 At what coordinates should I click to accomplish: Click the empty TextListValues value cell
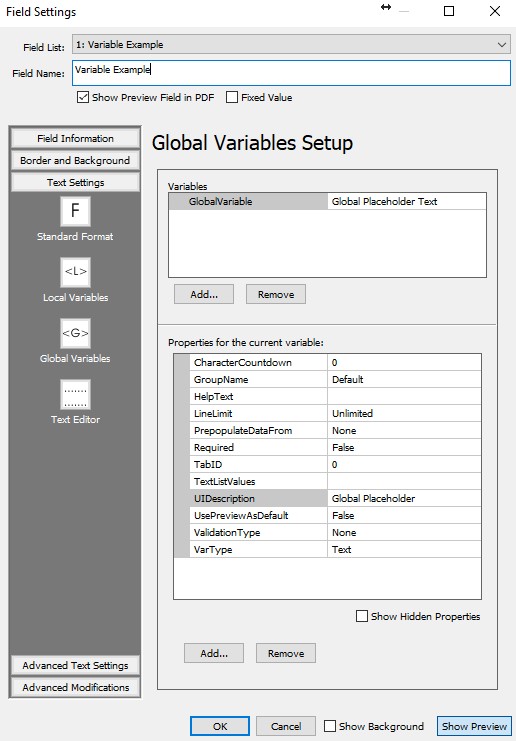[404, 482]
